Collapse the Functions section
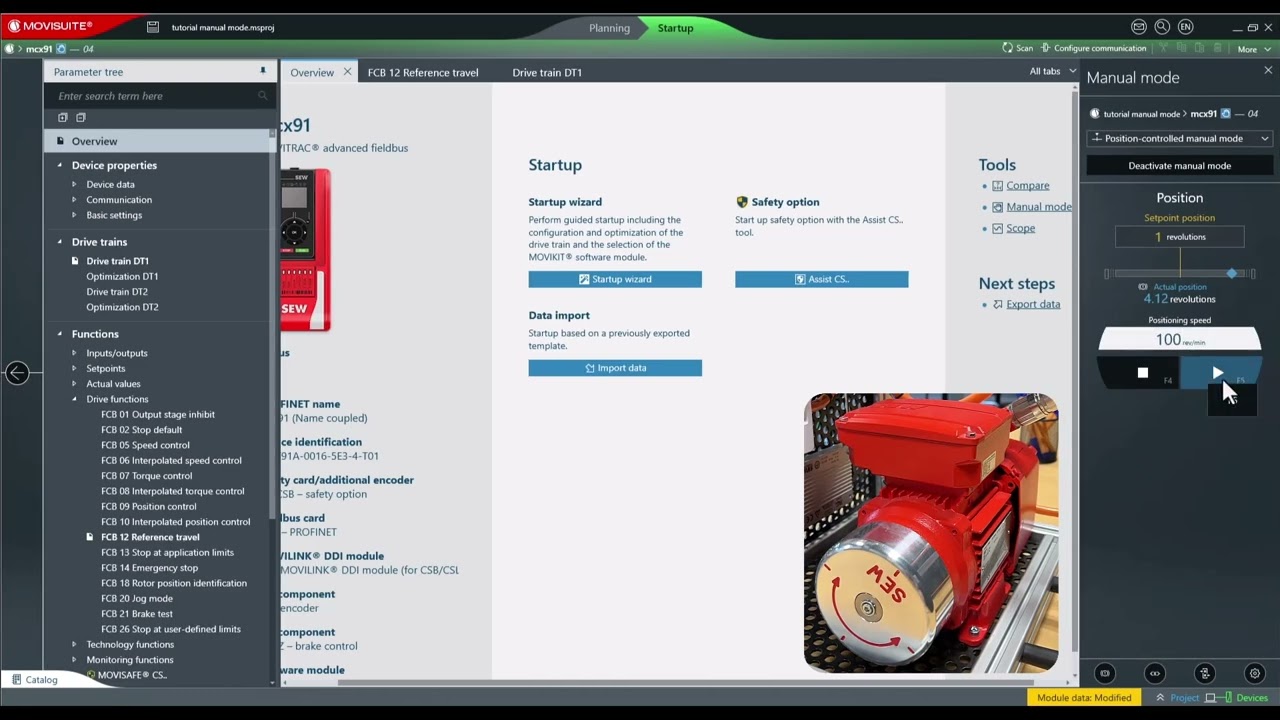 [x=59, y=334]
